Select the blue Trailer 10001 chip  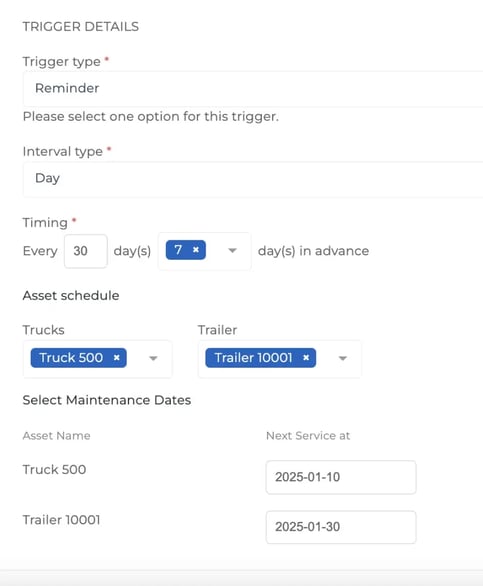261,358
